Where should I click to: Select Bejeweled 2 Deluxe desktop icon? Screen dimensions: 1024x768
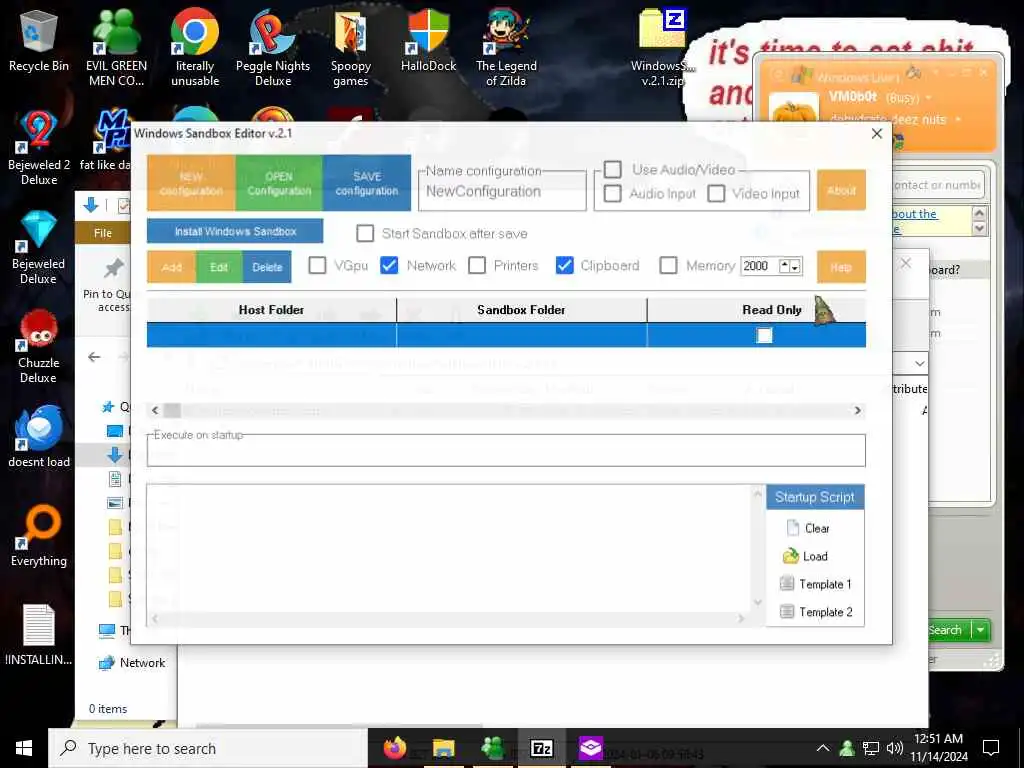(x=39, y=148)
